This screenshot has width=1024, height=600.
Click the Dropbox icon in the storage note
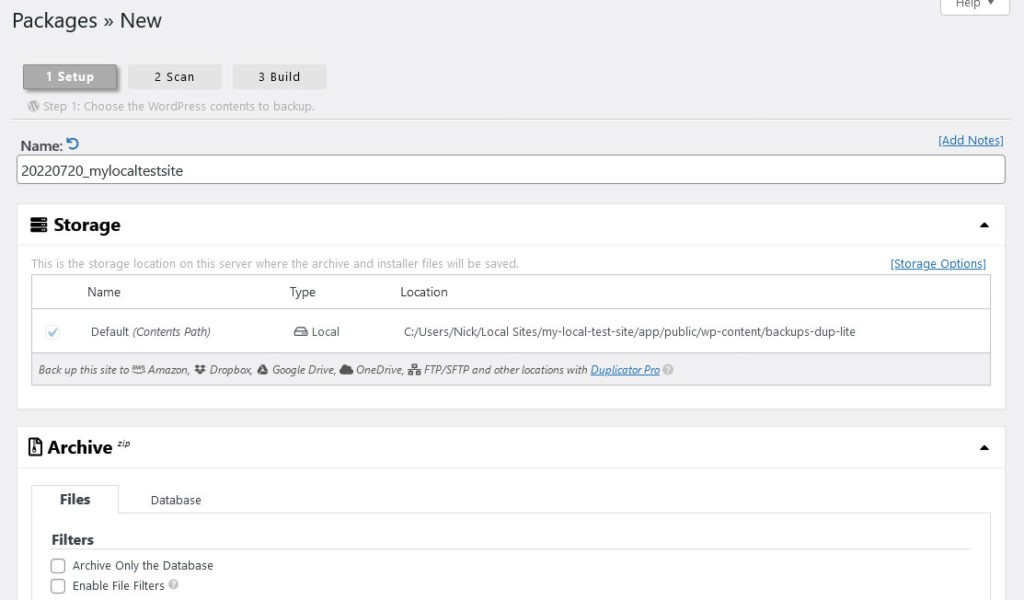pyautogui.click(x=200, y=370)
